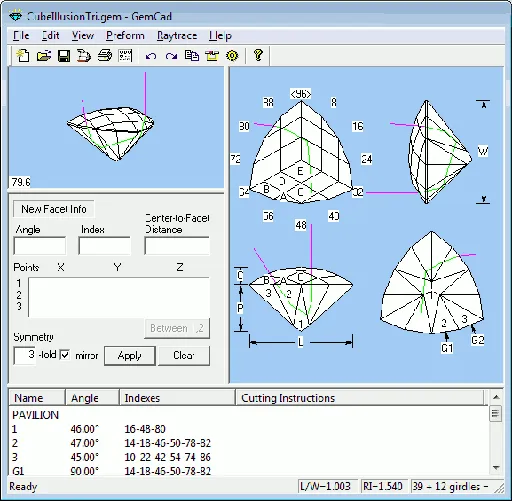This screenshot has height=501, width=512.
Task: Open a gem file with folder icon
Action: pyautogui.click(x=44, y=55)
